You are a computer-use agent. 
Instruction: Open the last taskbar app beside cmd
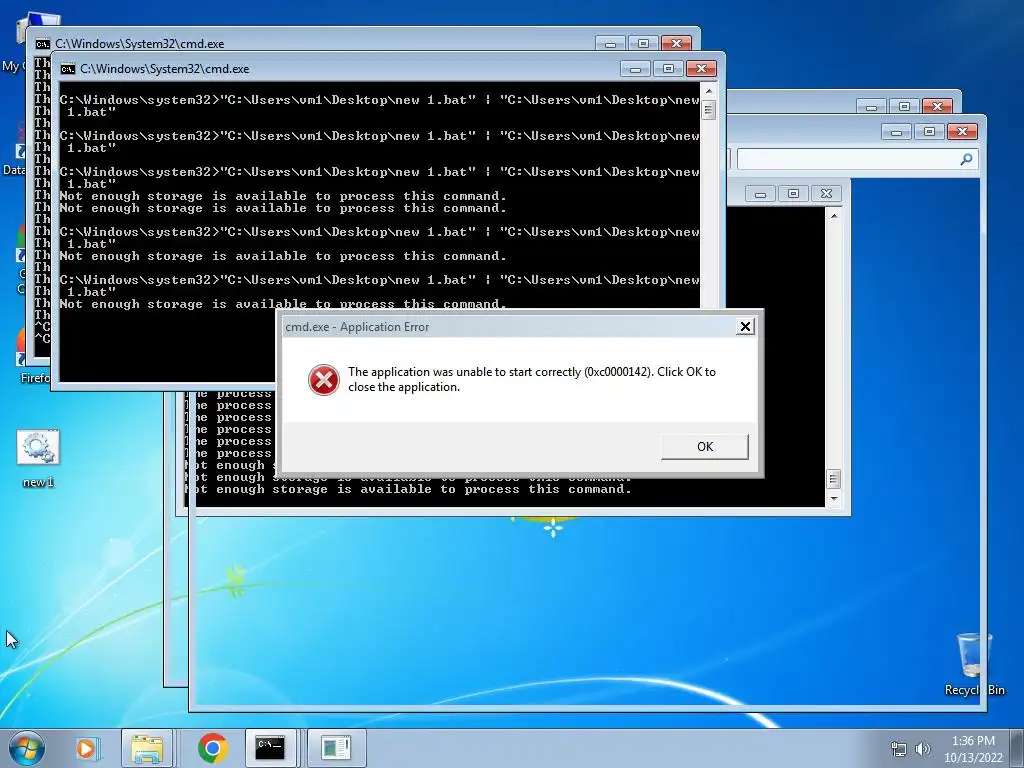tap(336, 748)
